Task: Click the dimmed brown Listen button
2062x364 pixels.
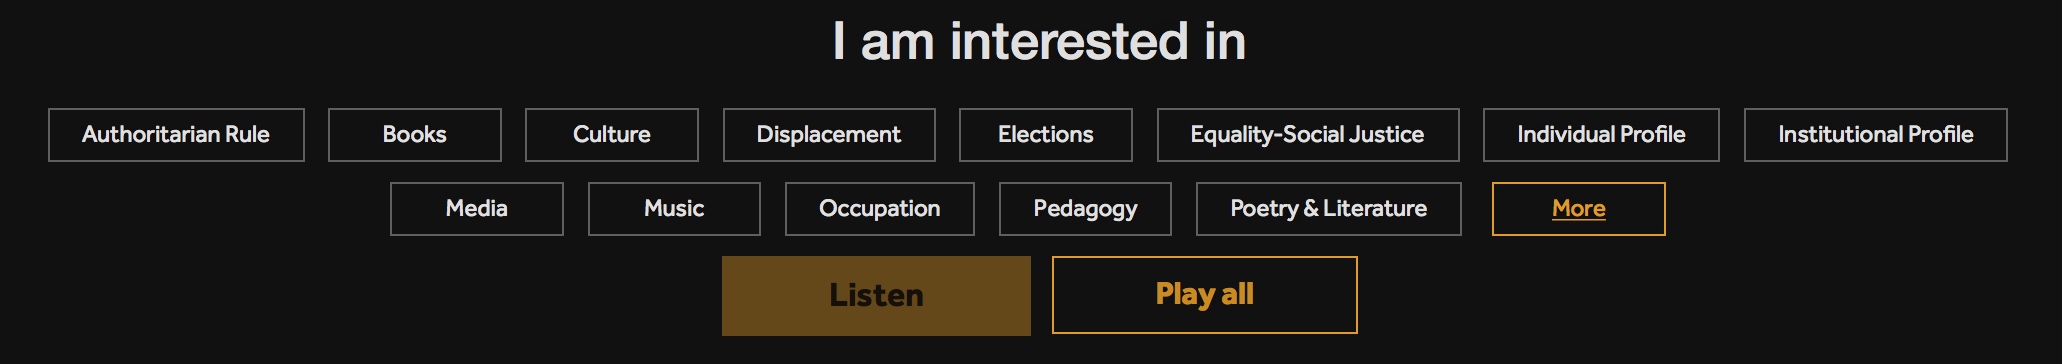Action: (876, 296)
